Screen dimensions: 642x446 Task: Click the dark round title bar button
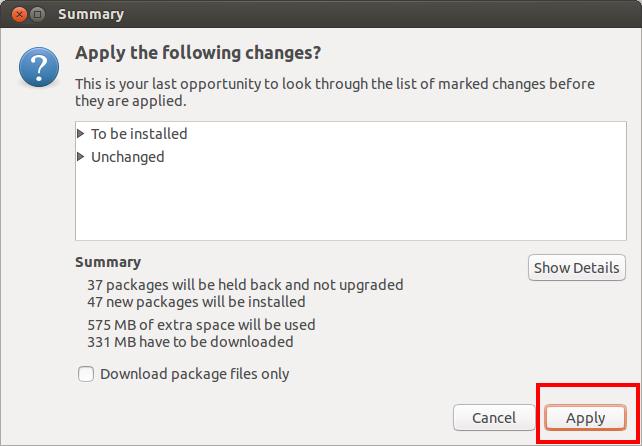pyautogui.click(x=36, y=14)
